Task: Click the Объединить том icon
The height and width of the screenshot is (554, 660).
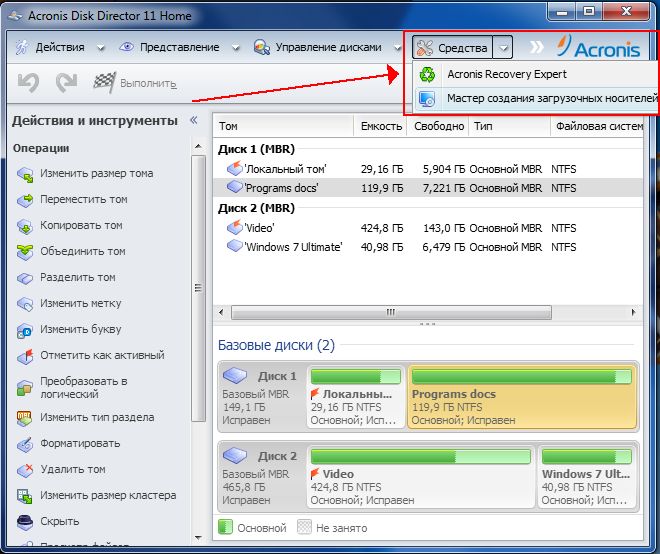Action: tap(25, 252)
